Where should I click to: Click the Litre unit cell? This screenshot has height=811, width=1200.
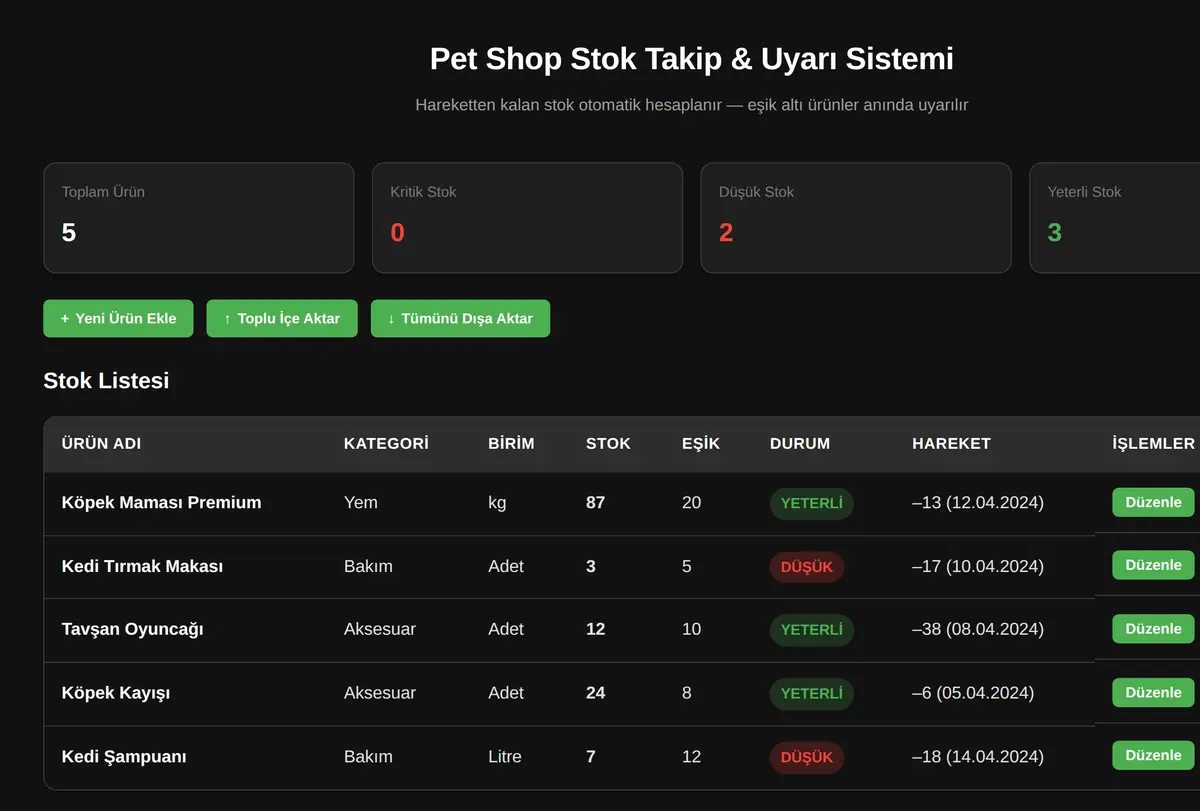(505, 757)
